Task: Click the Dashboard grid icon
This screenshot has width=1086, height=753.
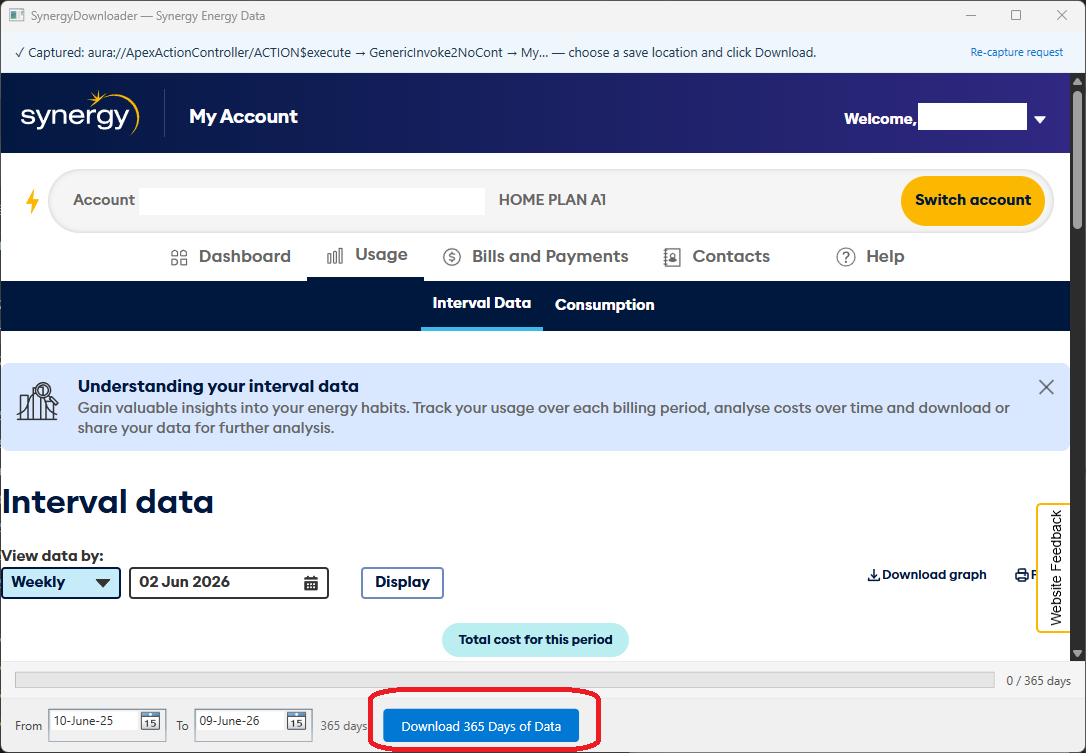Action: click(x=179, y=257)
